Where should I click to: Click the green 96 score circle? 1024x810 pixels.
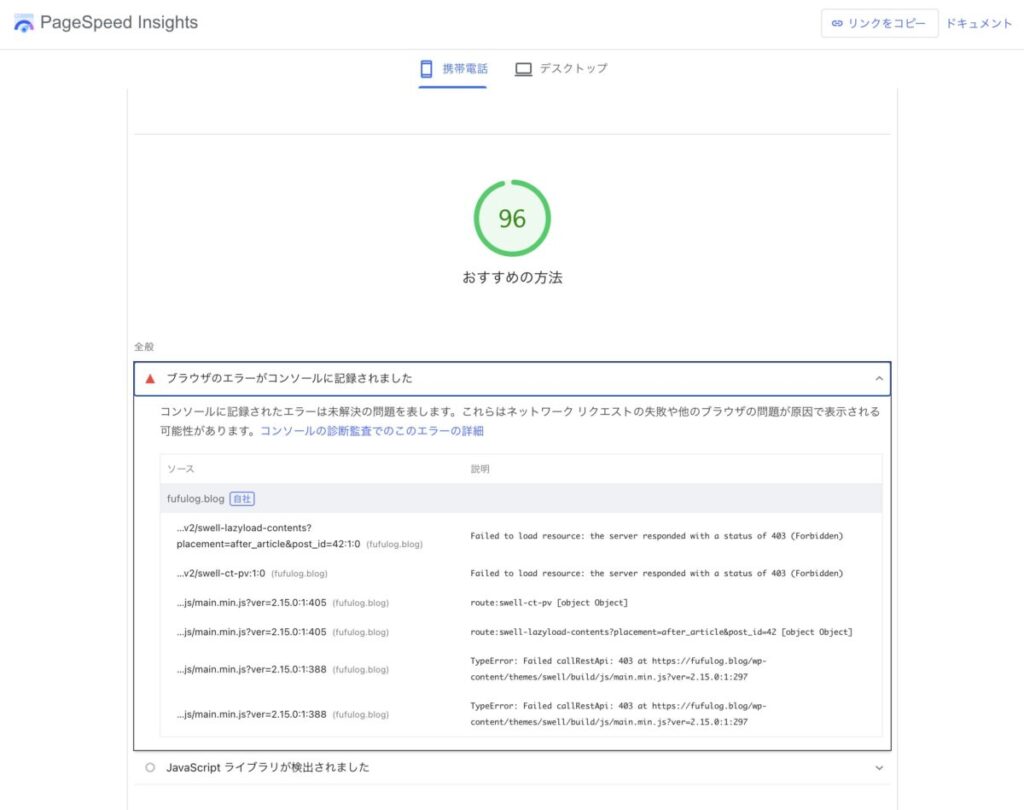pos(512,218)
